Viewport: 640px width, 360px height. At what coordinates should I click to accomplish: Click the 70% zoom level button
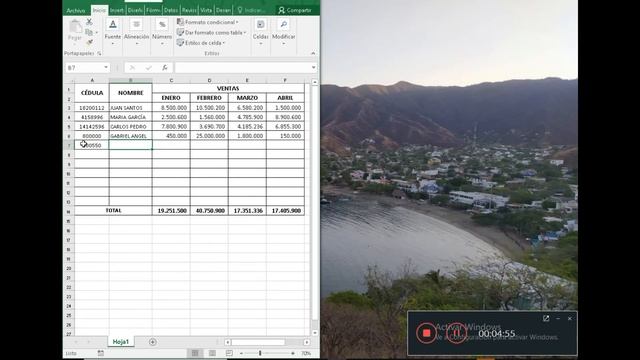[306, 353]
